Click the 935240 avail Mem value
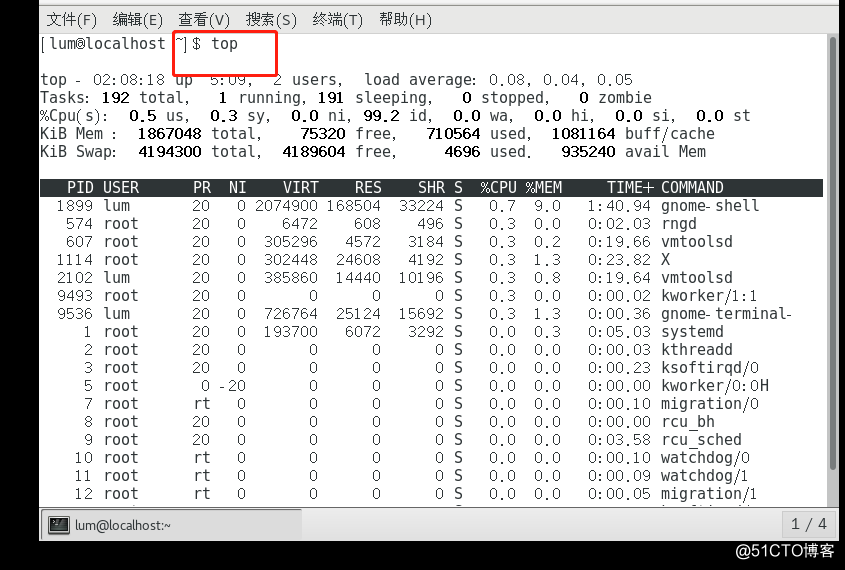The height and width of the screenshot is (570, 845). point(588,152)
